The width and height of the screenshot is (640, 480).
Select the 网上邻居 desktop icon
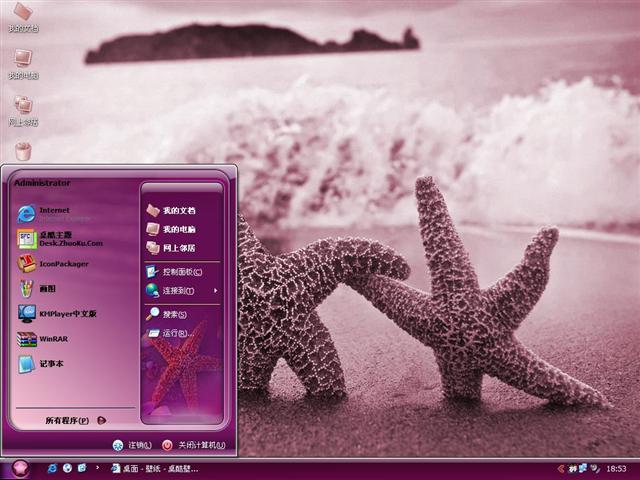click(x=22, y=108)
